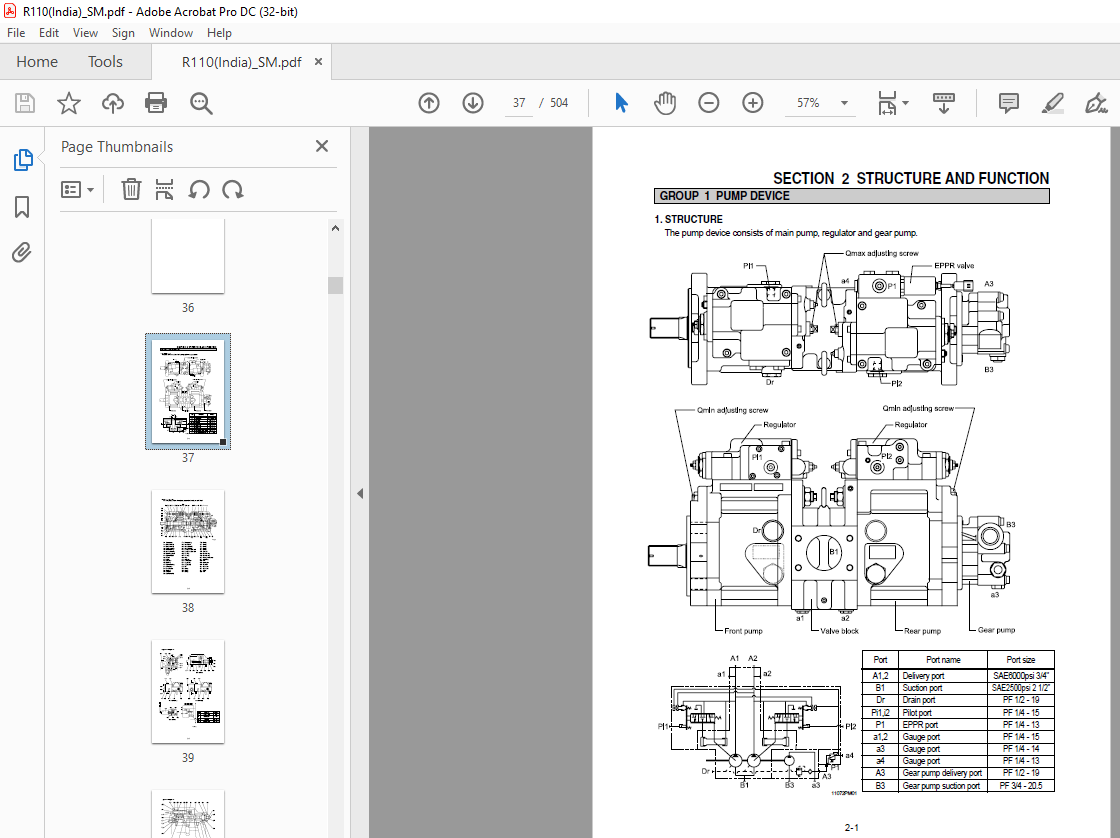Add the document to starred favorites
The width and height of the screenshot is (1120, 838).
[x=69, y=103]
